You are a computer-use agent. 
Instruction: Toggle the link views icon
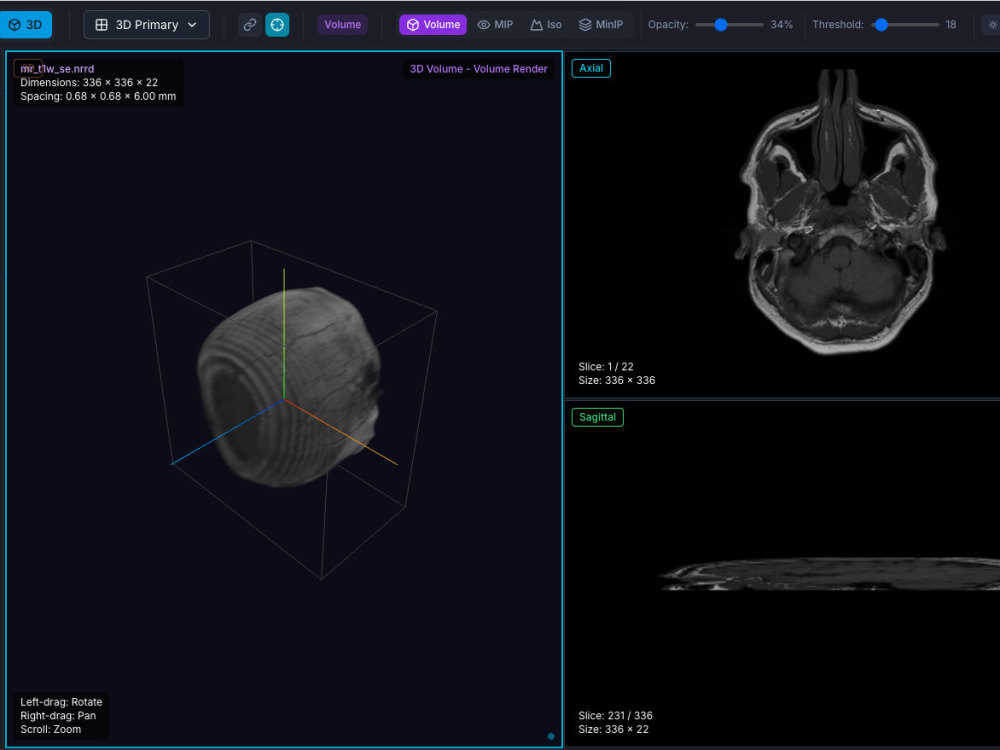click(250, 25)
